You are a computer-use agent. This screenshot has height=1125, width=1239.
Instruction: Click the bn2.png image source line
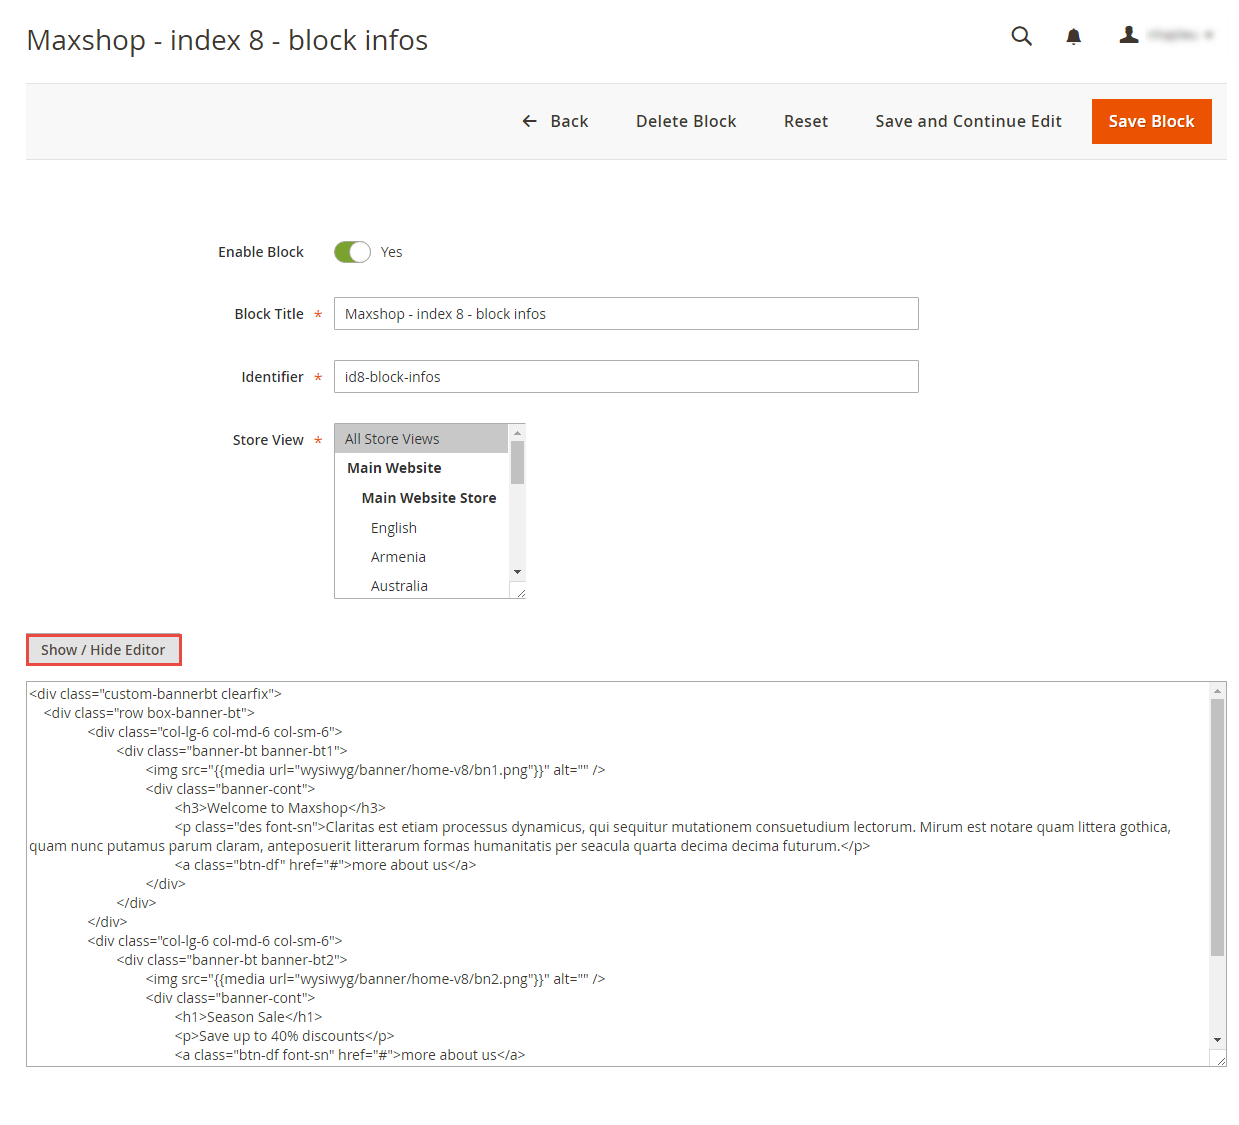point(375,979)
